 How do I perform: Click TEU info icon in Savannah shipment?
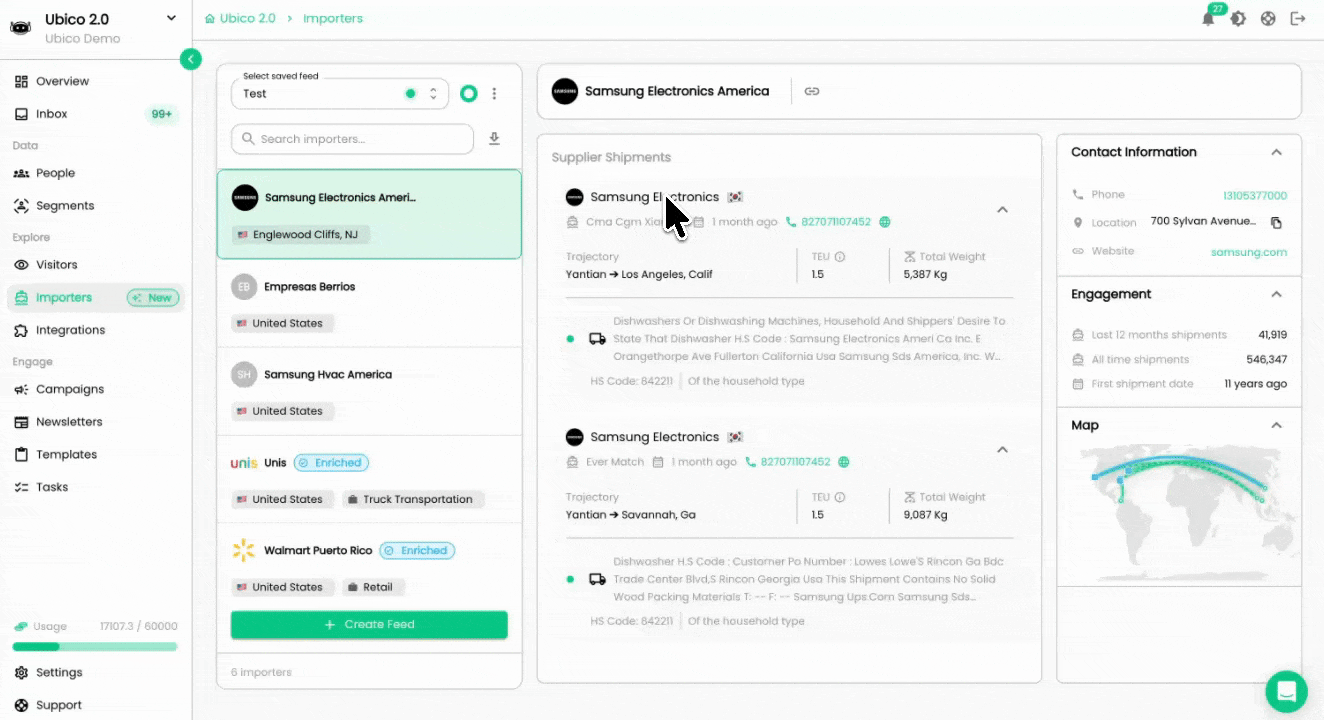pos(840,497)
